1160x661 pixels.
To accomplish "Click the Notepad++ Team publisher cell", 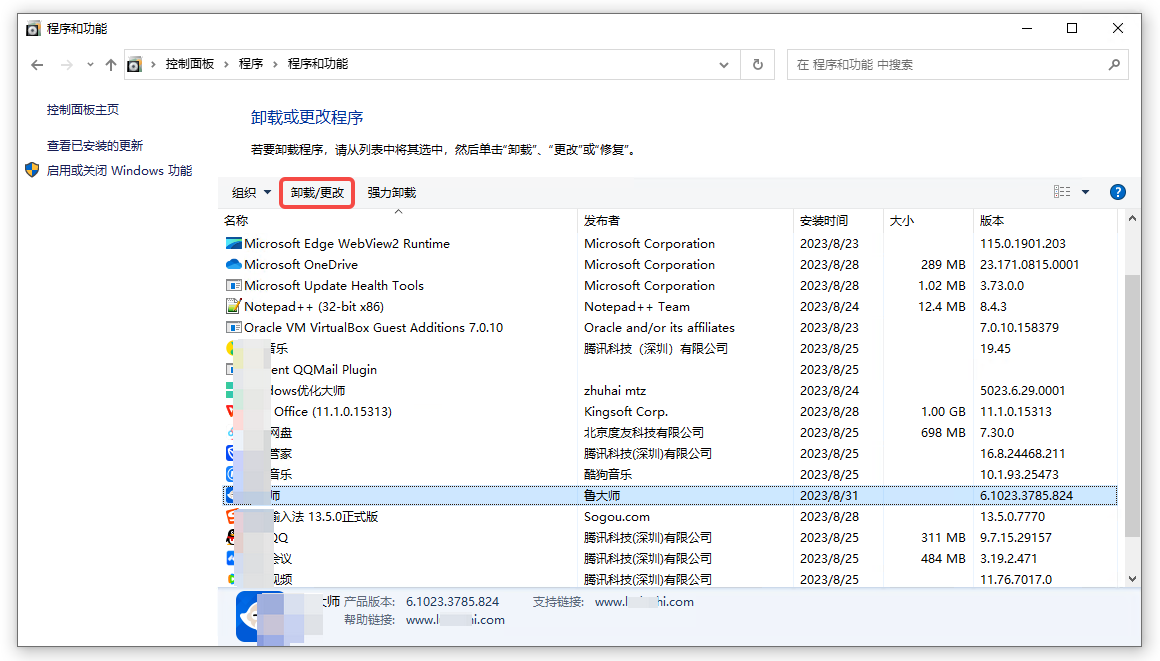I will pyautogui.click(x=637, y=306).
